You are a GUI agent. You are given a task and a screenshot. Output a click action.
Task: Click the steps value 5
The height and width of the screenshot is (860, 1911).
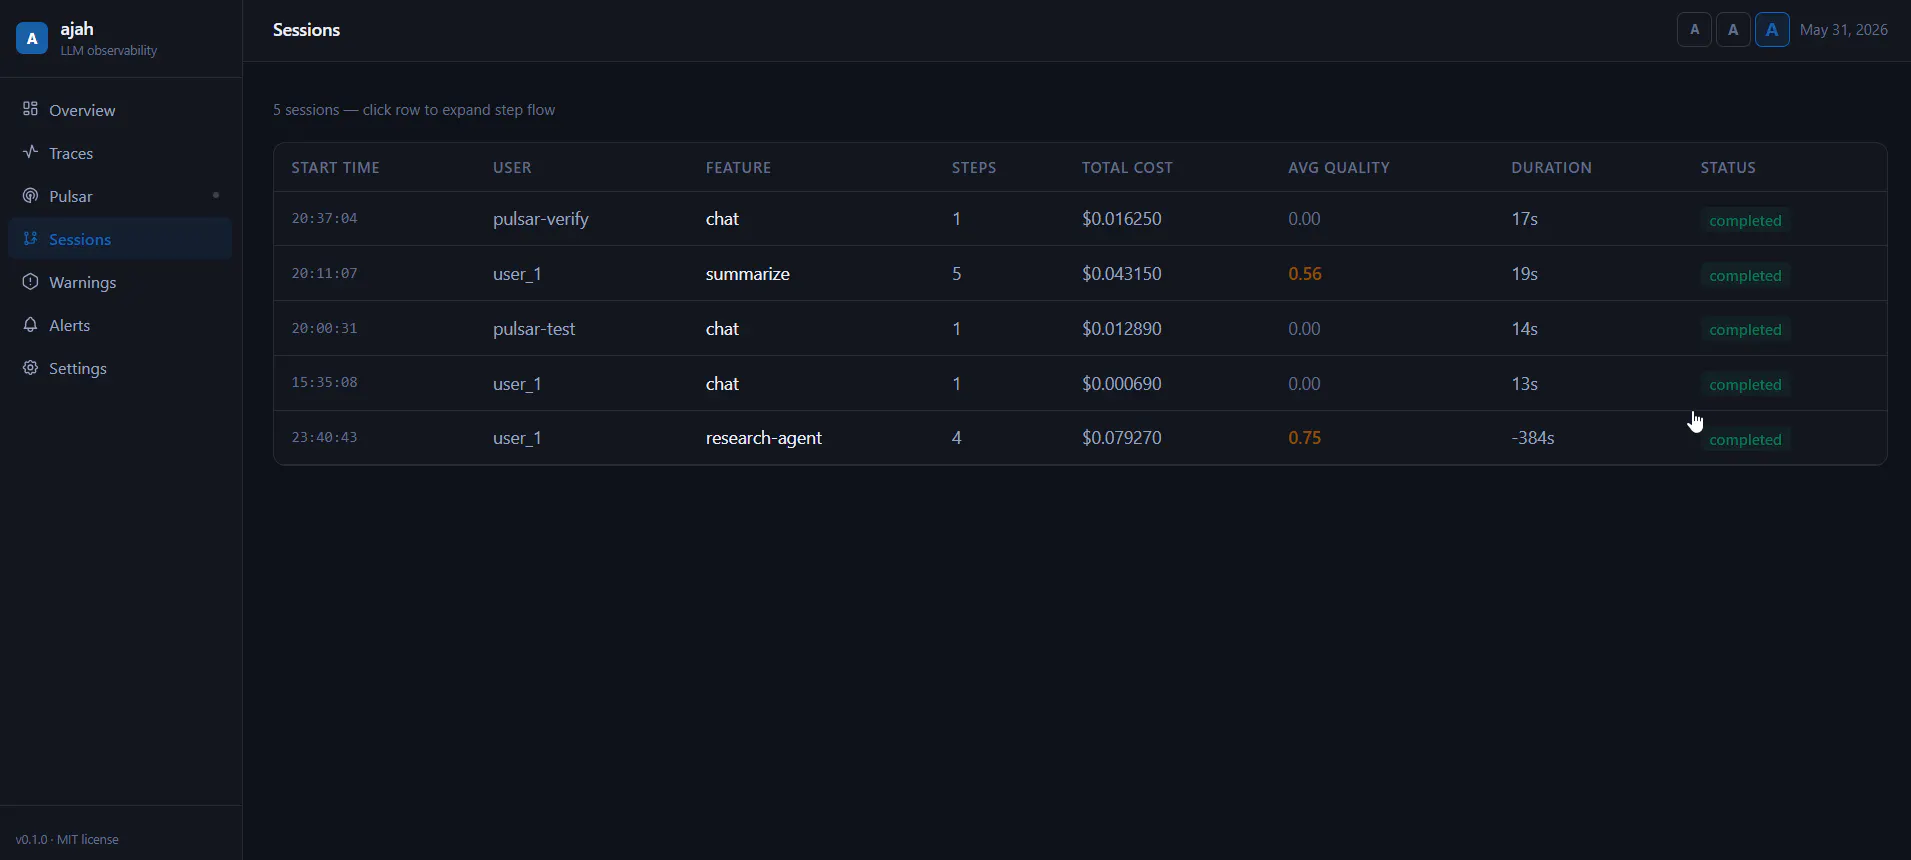coord(957,274)
